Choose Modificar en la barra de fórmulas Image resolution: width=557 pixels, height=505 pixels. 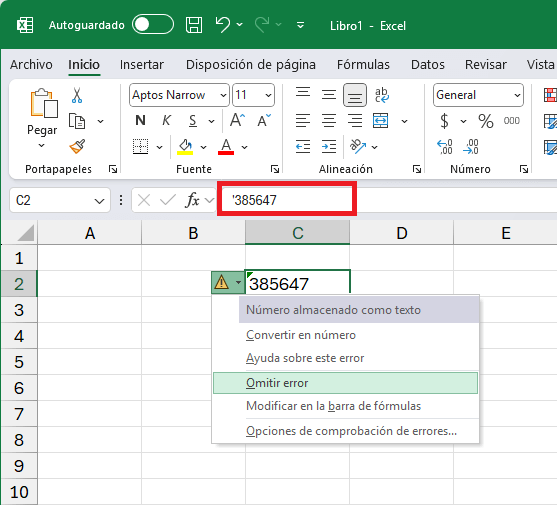click(333, 406)
